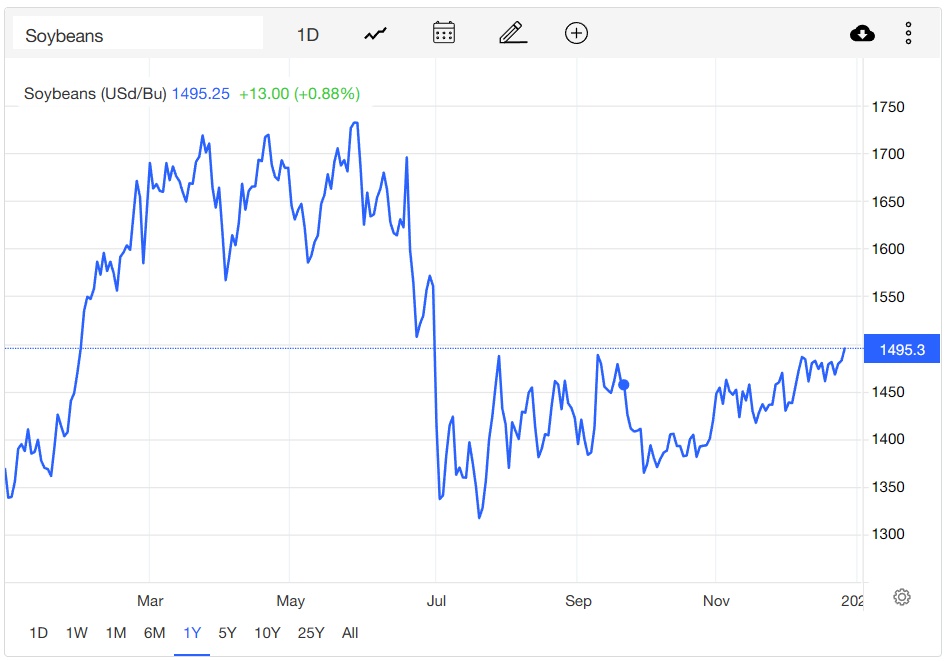Click the 1495.3 current price label
Viewport: 945px width, 661px height.
[902, 349]
